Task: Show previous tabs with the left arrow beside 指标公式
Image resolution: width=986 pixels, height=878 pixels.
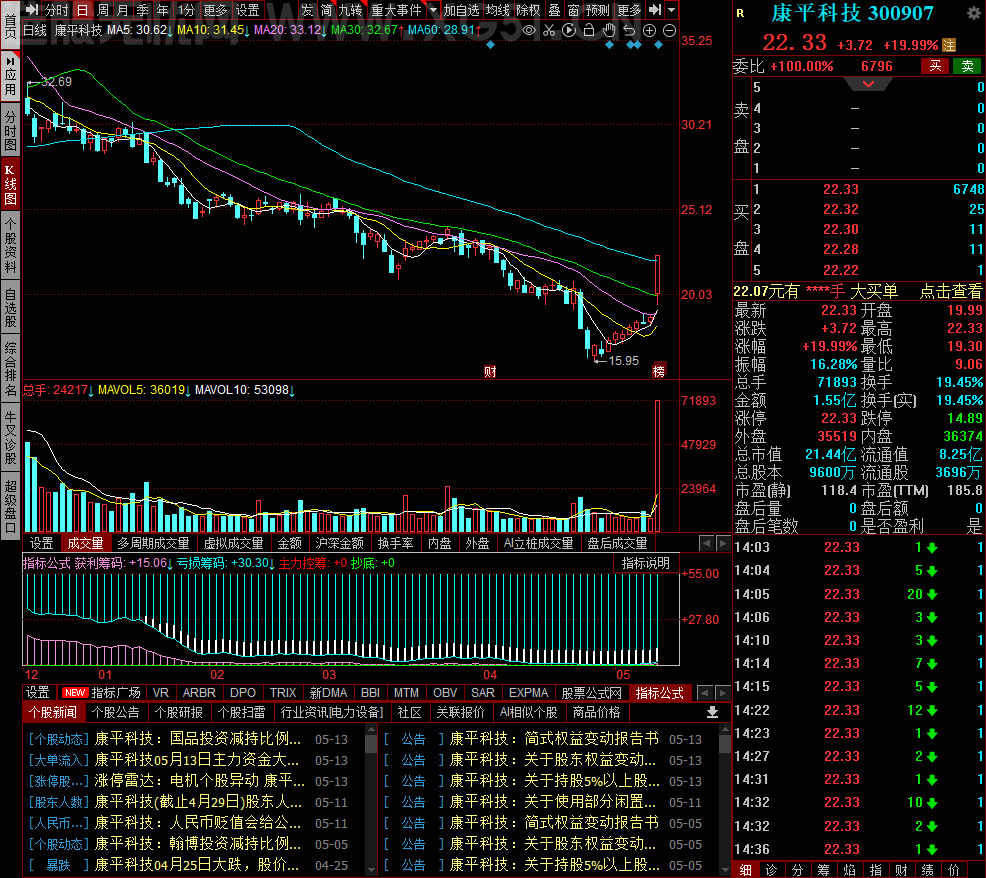Action: 706,692
